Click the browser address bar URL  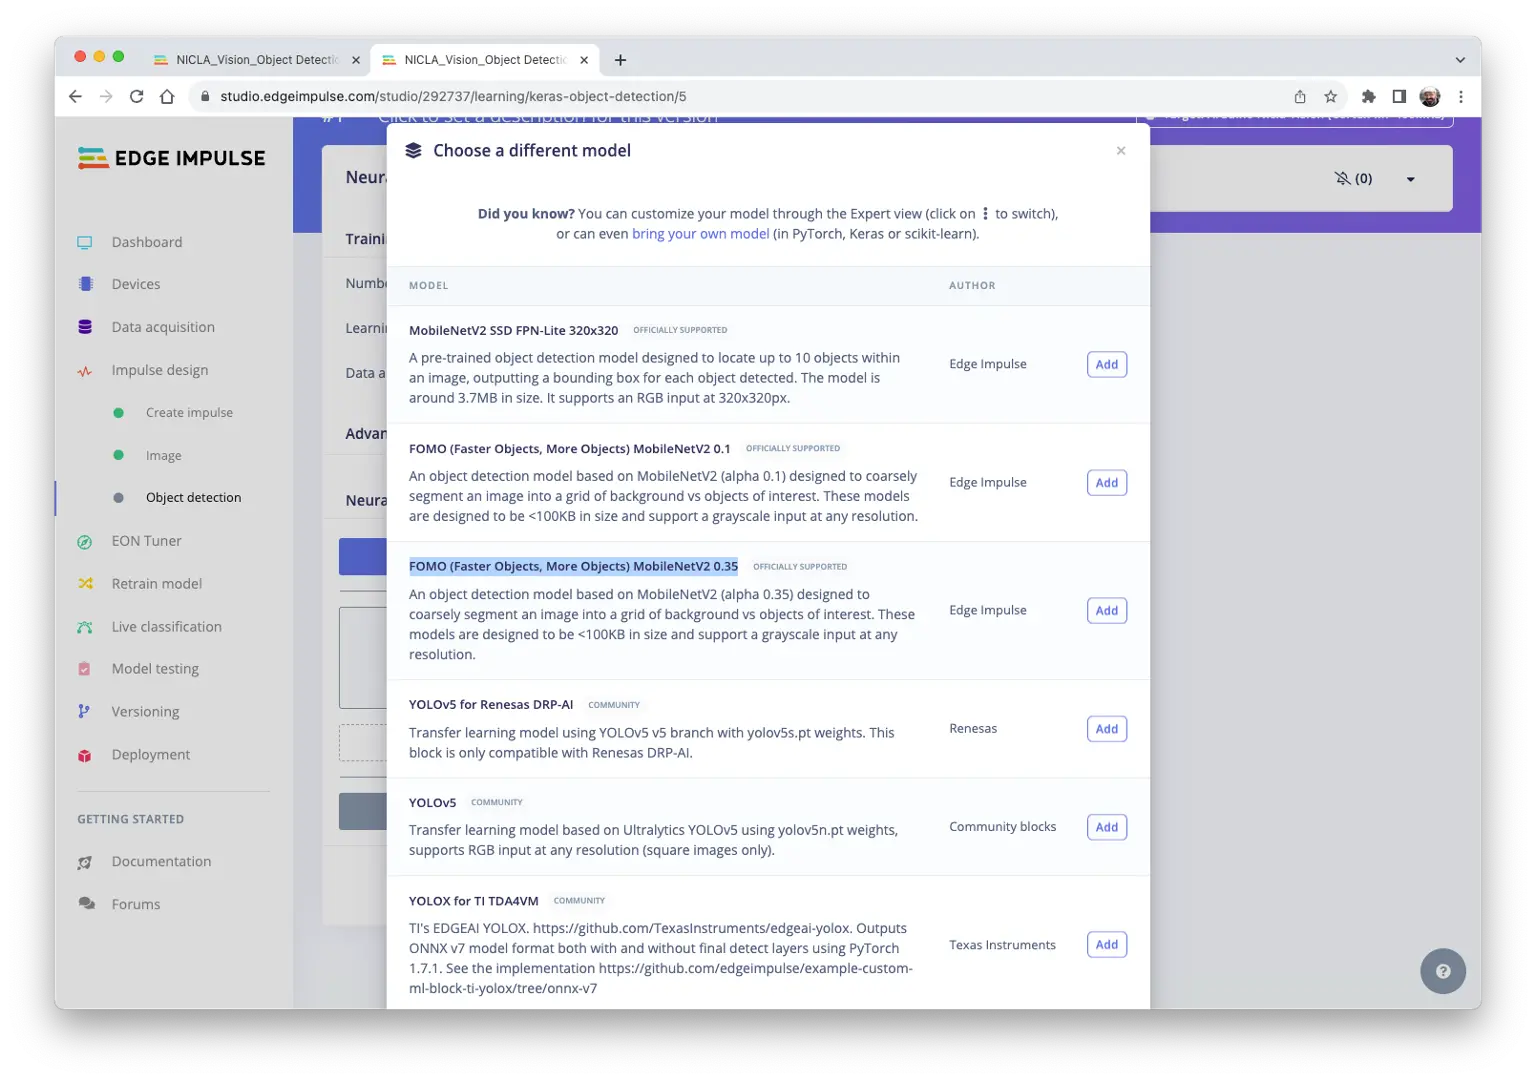tap(453, 97)
